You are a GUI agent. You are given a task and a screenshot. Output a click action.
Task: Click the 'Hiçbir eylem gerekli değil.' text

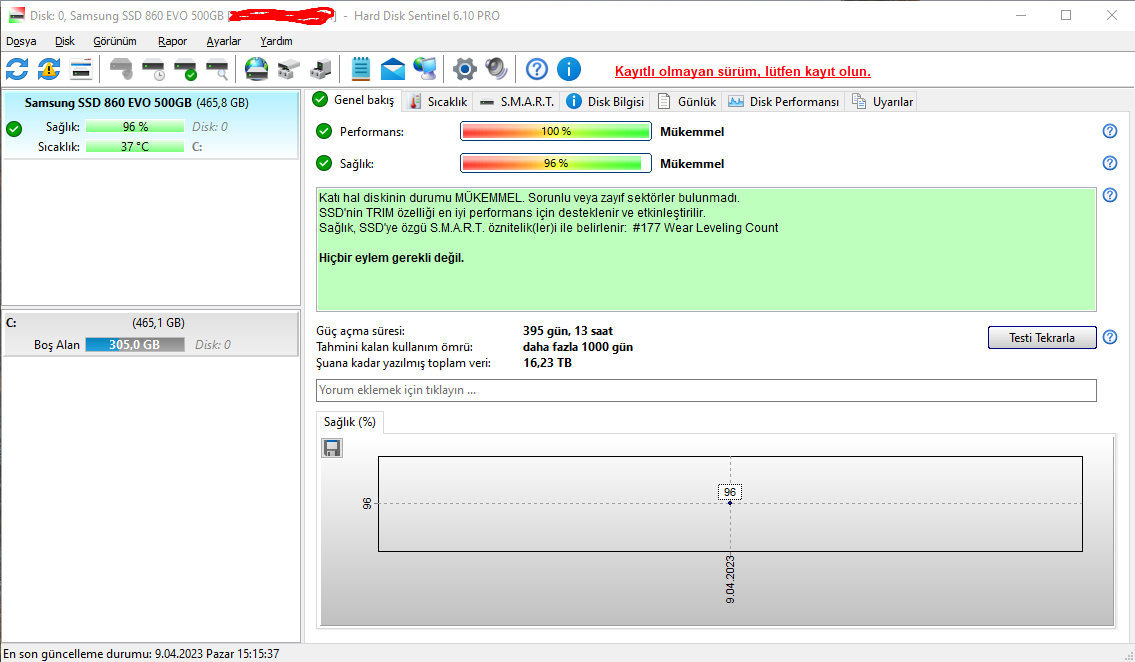click(391, 258)
